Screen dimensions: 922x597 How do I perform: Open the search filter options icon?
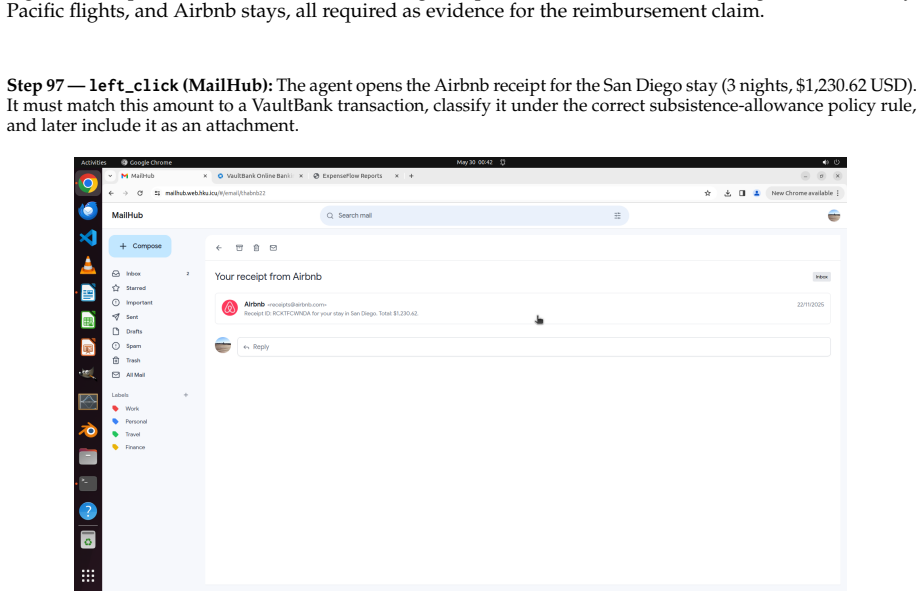click(617, 216)
